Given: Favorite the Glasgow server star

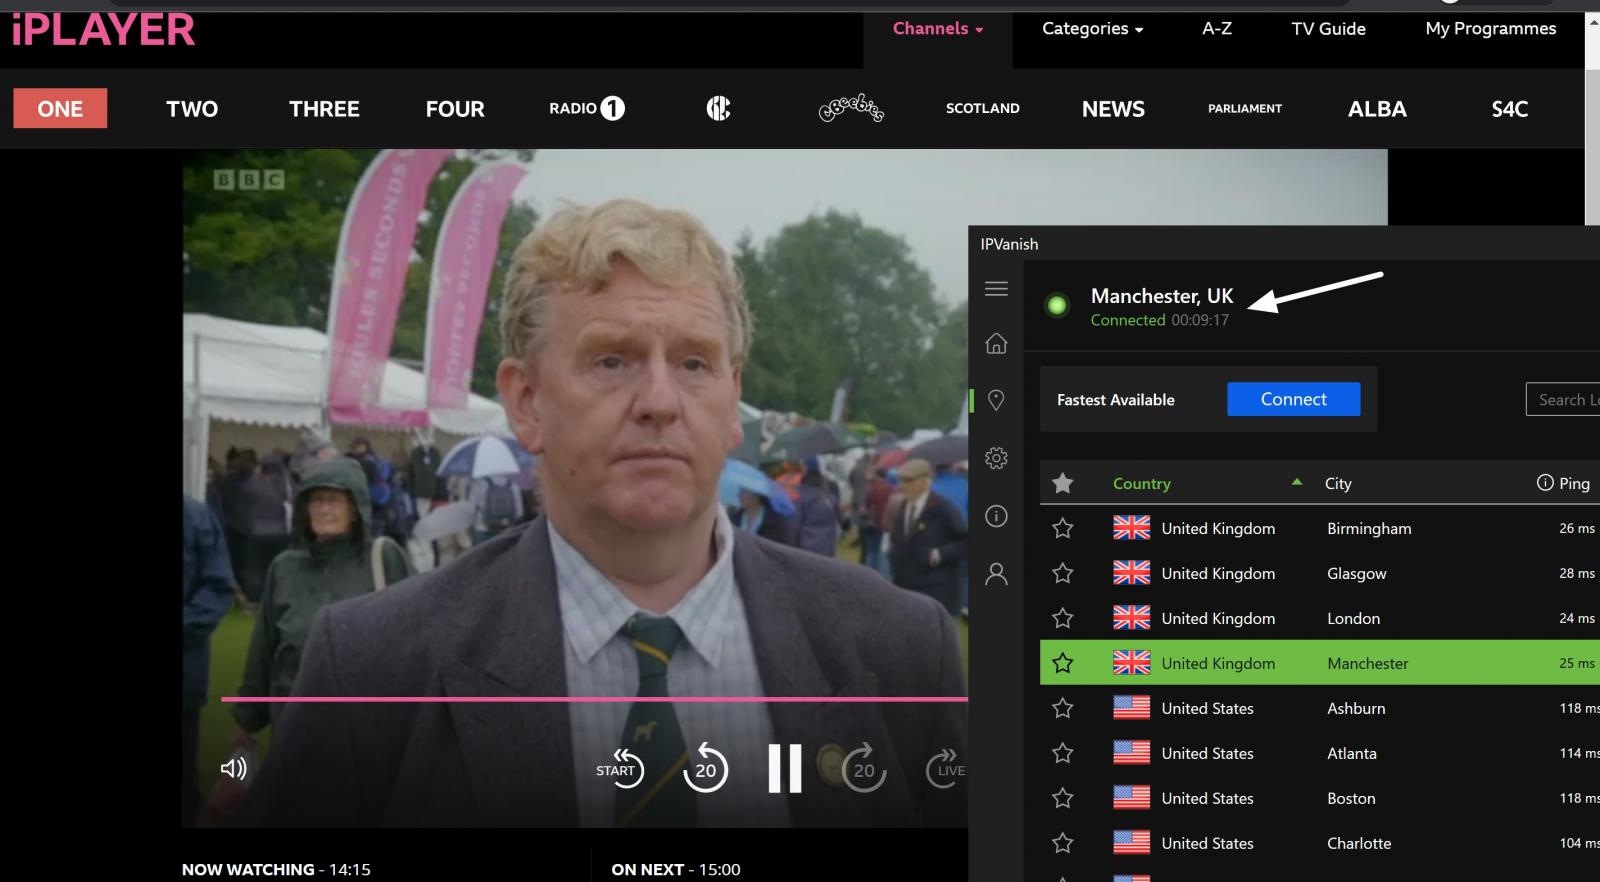Looking at the screenshot, I should tap(1063, 573).
